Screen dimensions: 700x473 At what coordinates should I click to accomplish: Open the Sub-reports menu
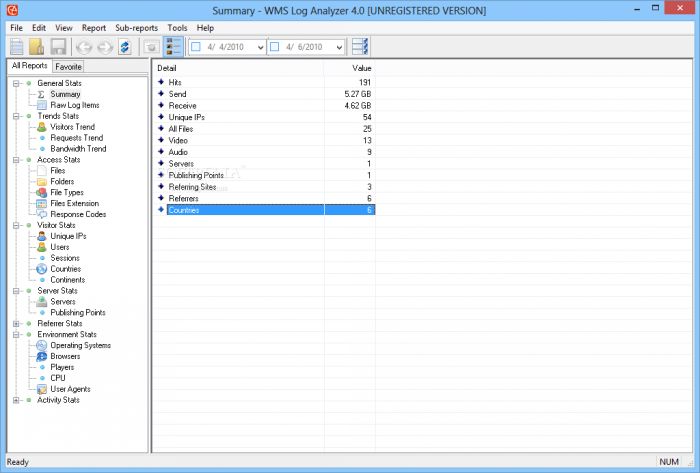point(137,28)
